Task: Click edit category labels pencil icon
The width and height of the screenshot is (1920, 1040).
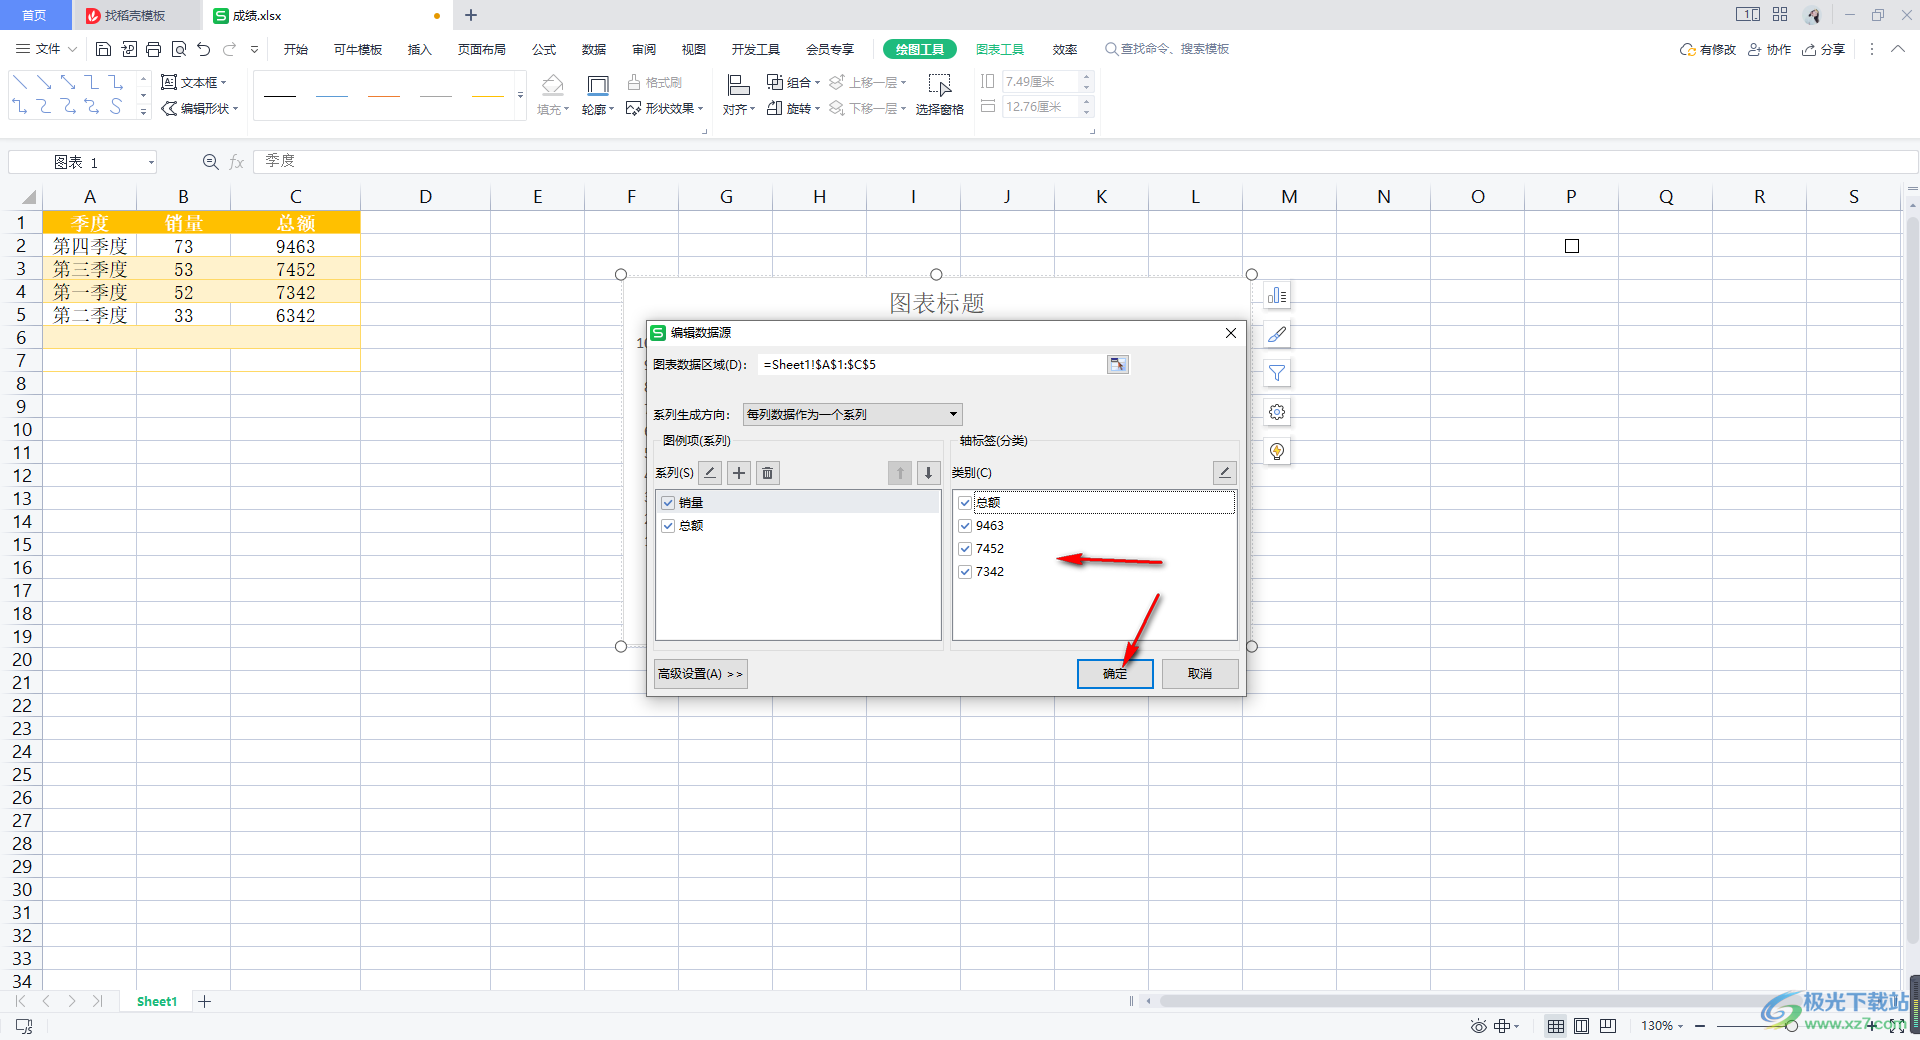Action: point(1224,473)
